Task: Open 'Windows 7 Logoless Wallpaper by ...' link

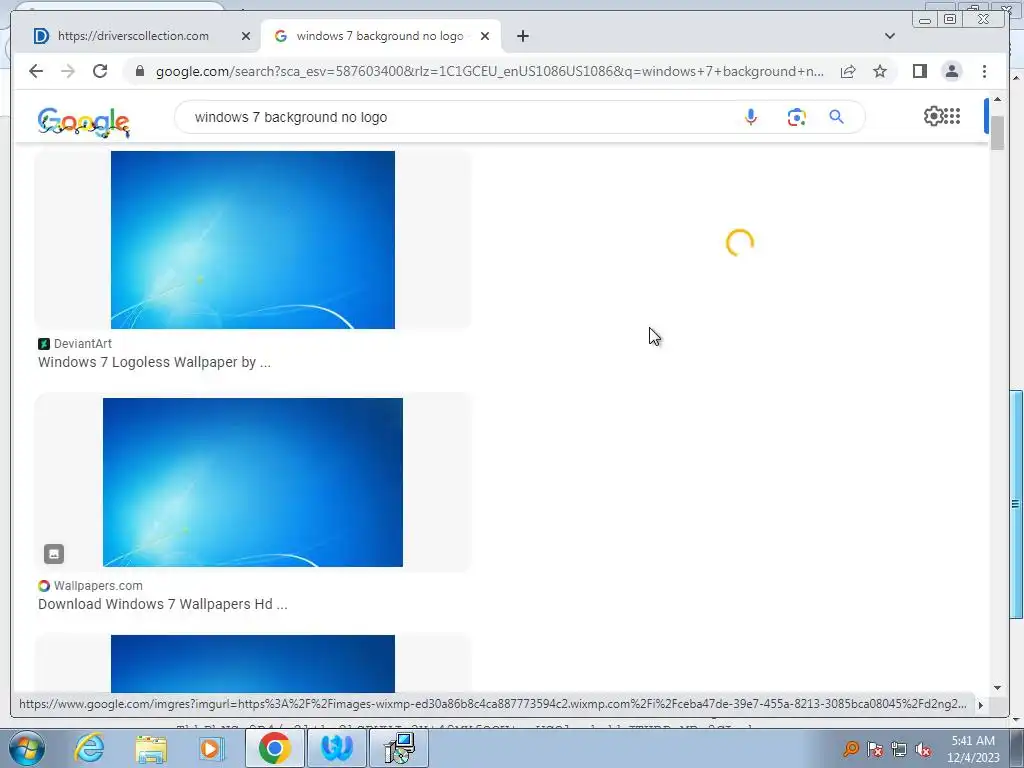Action: pyautogui.click(x=154, y=362)
